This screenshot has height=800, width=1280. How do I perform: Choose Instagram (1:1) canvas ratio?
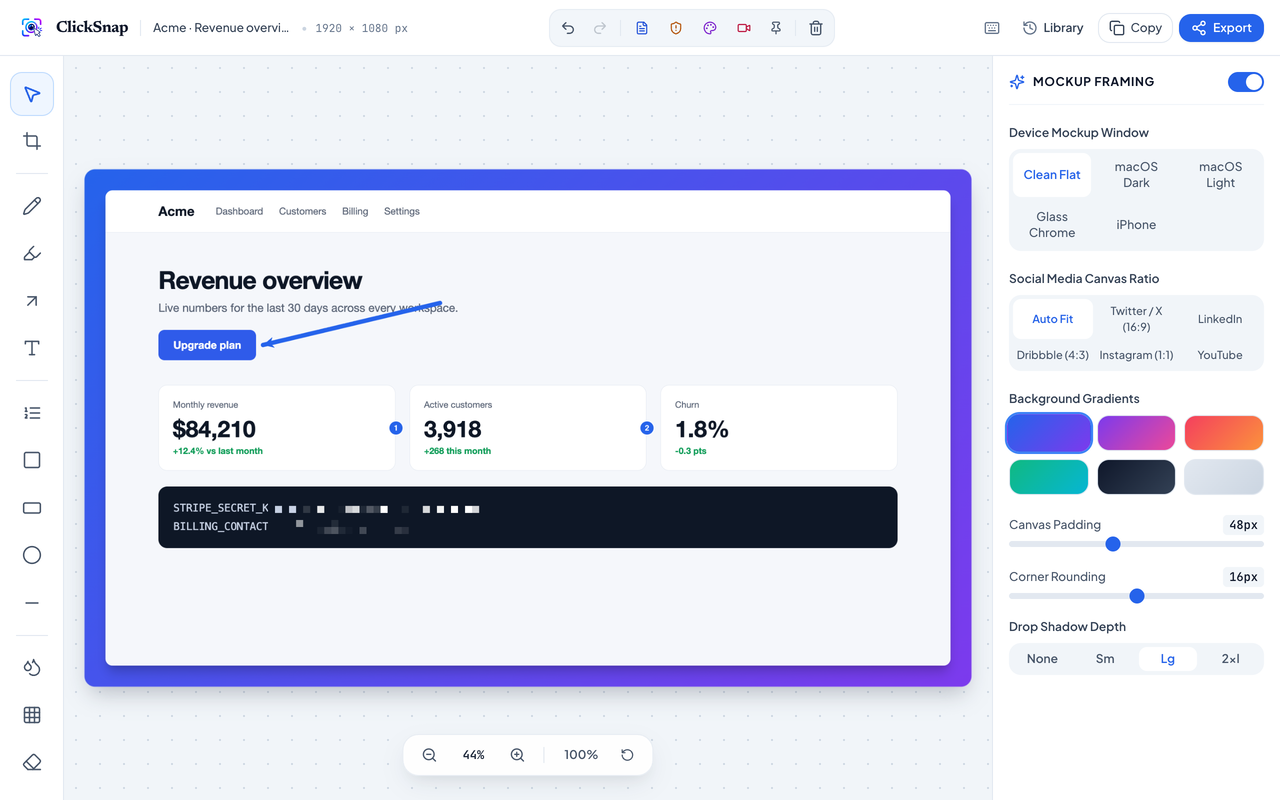click(x=1136, y=355)
